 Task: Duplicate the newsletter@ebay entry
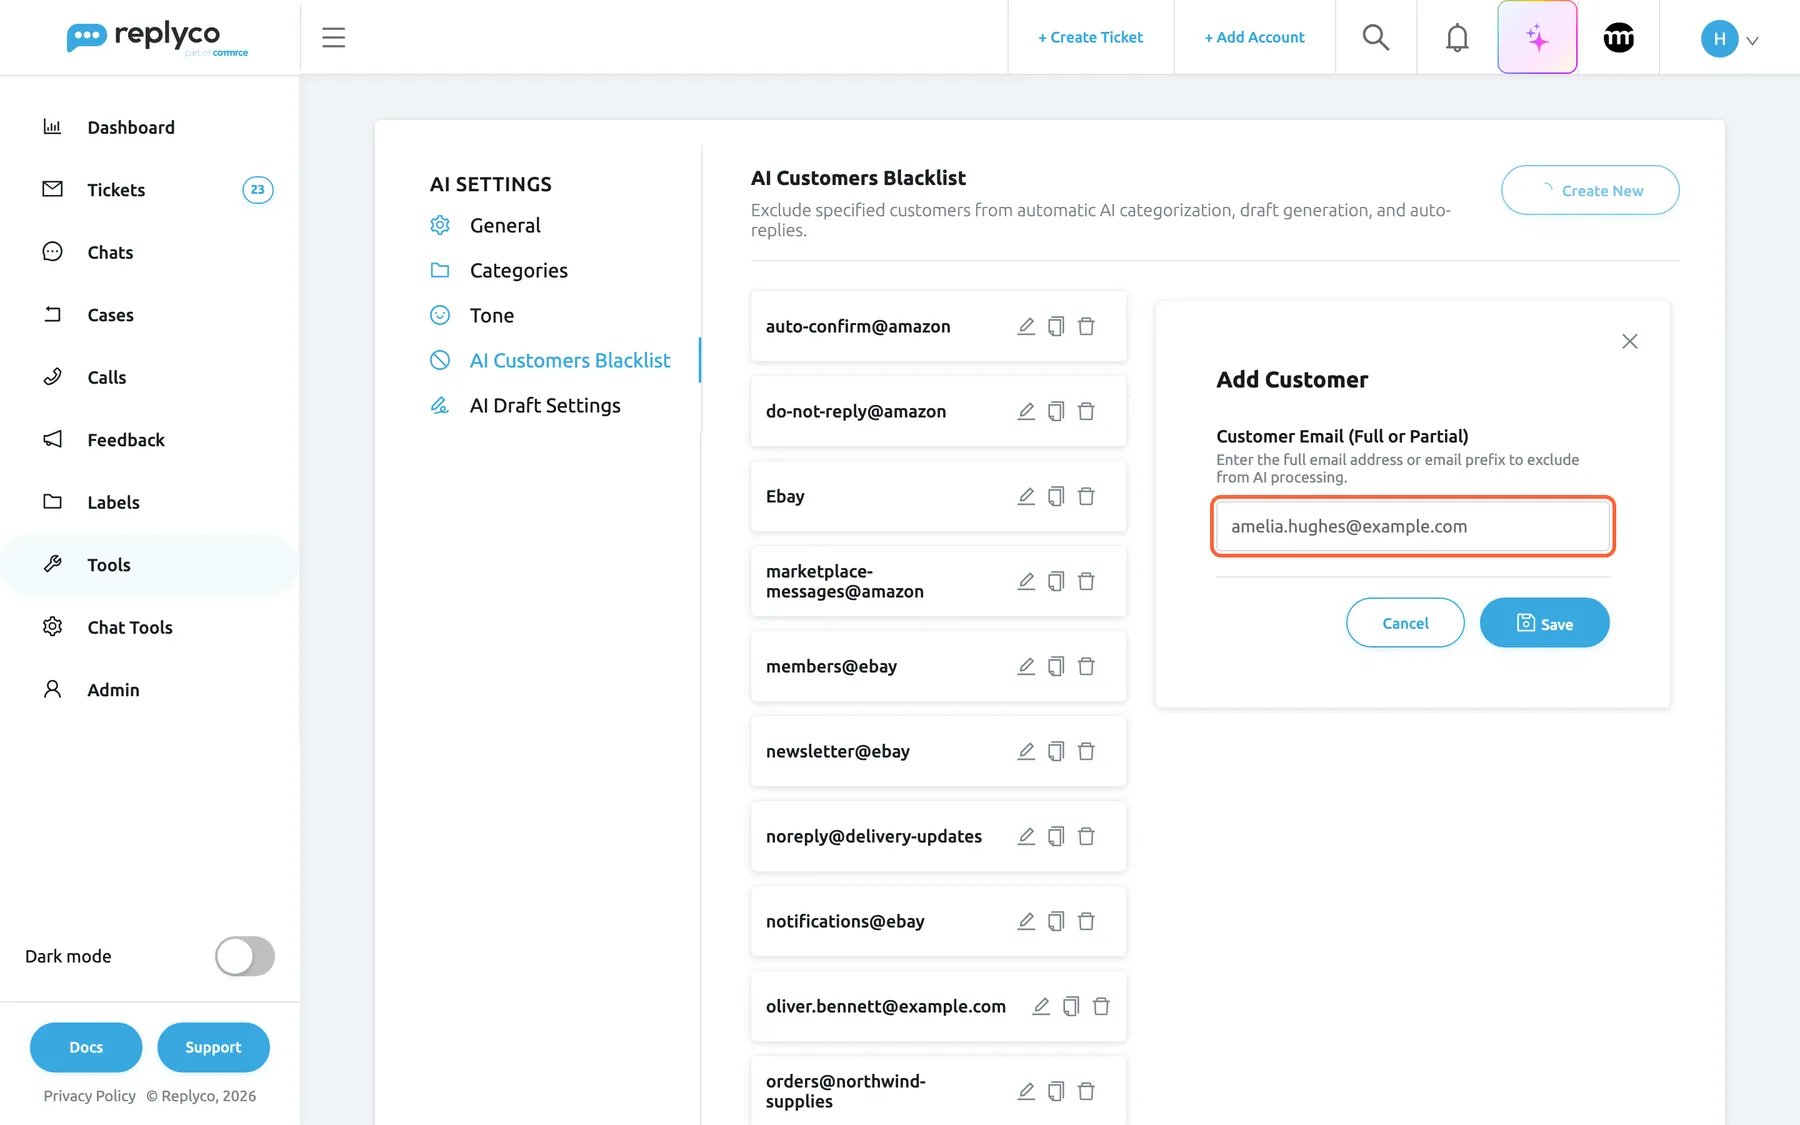pyautogui.click(x=1056, y=751)
